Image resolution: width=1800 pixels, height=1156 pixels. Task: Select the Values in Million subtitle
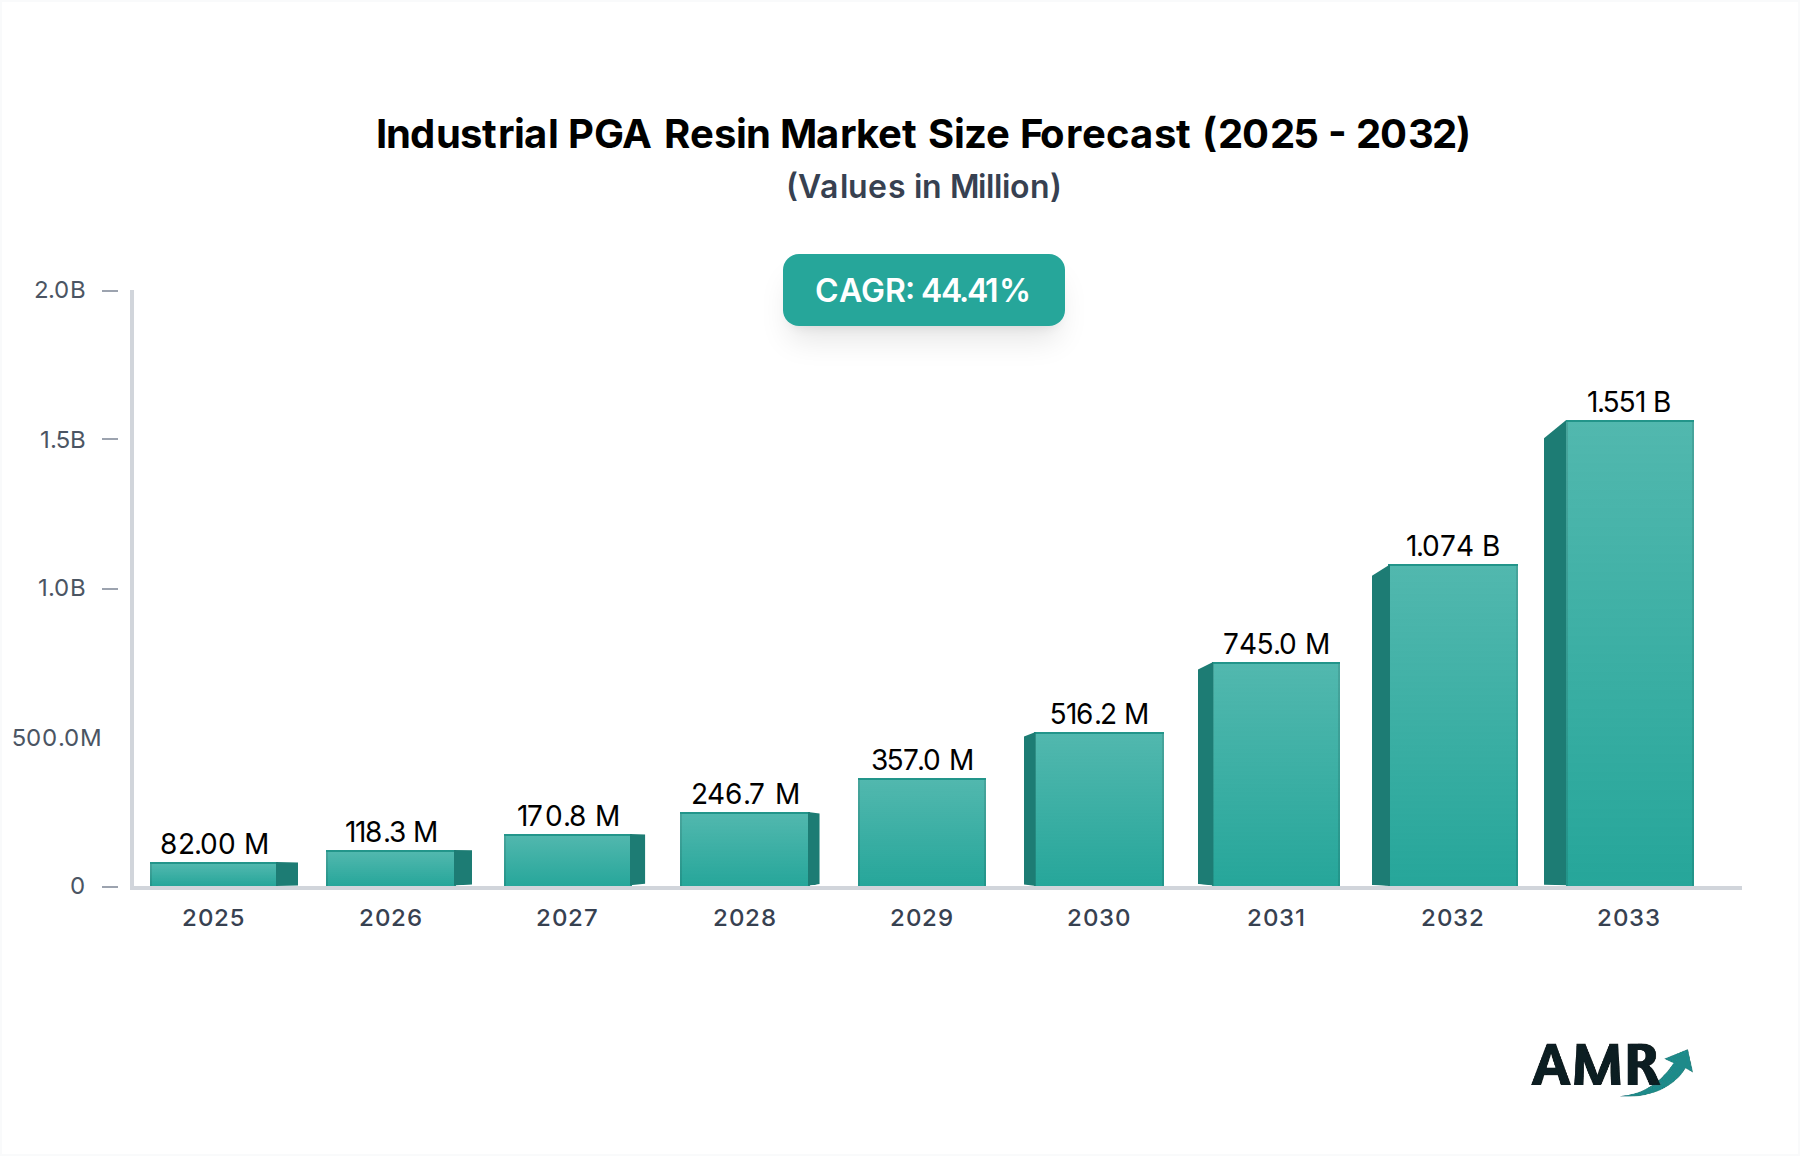pyautogui.click(x=922, y=186)
